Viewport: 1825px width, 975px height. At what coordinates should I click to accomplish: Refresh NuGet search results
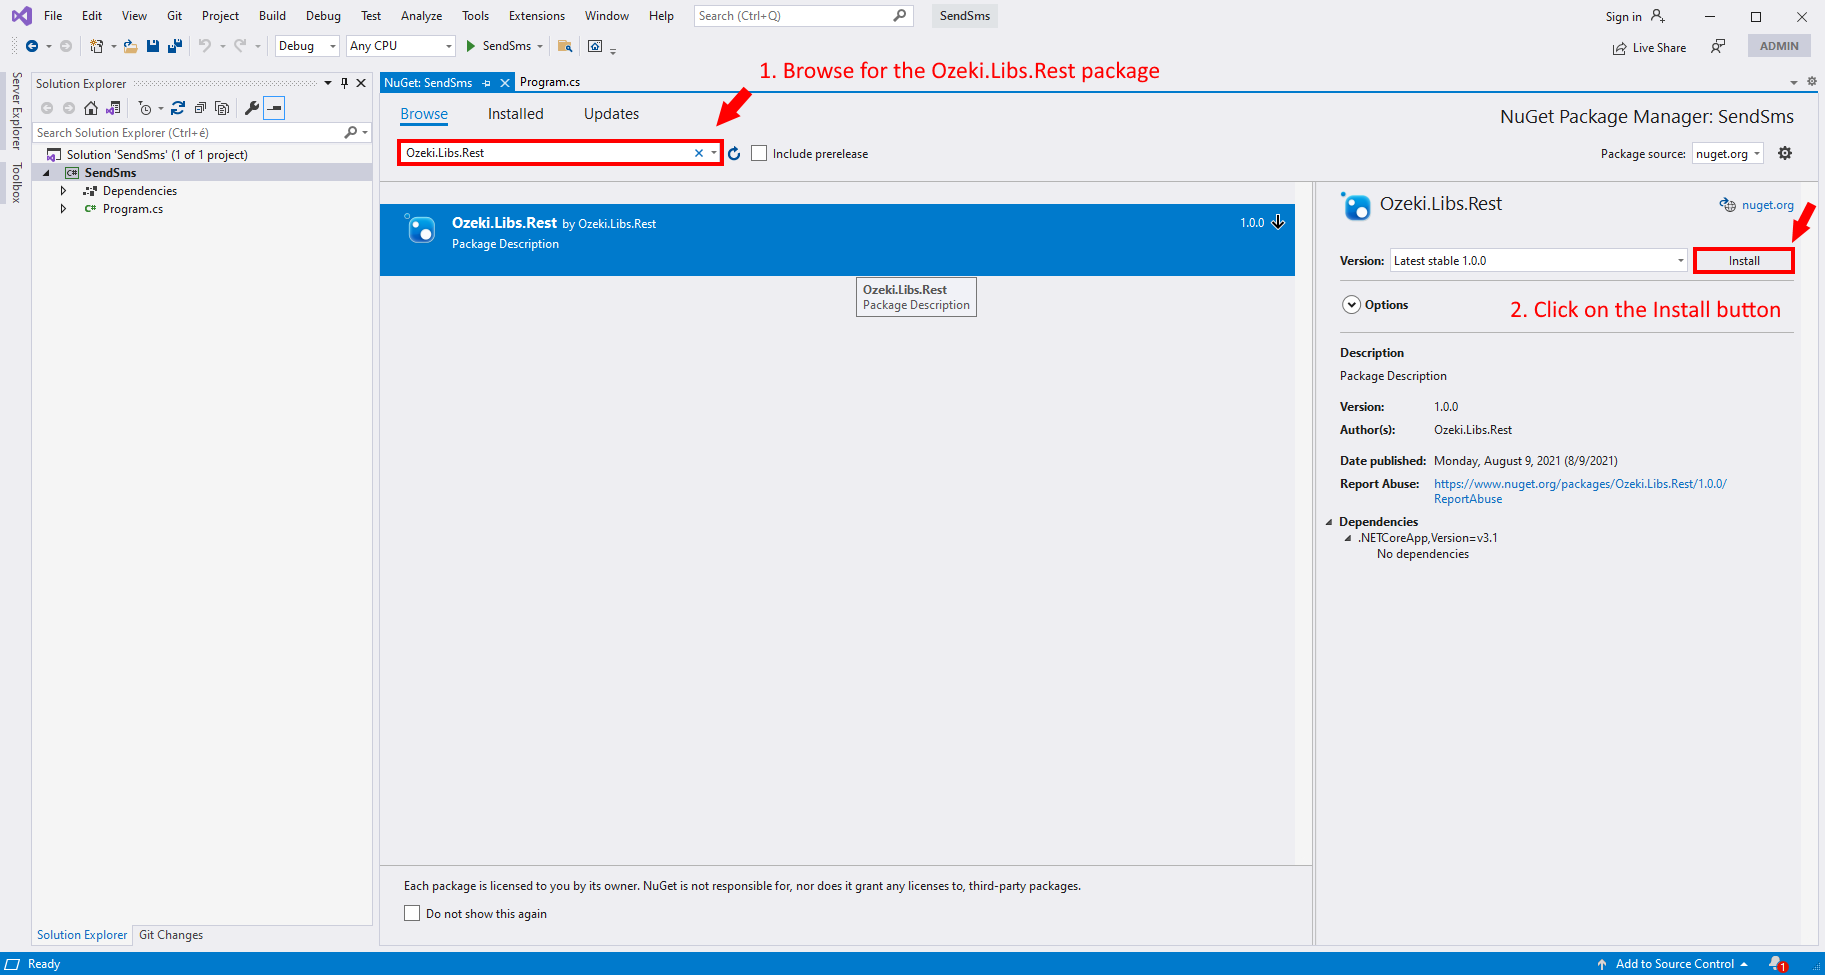(734, 153)
